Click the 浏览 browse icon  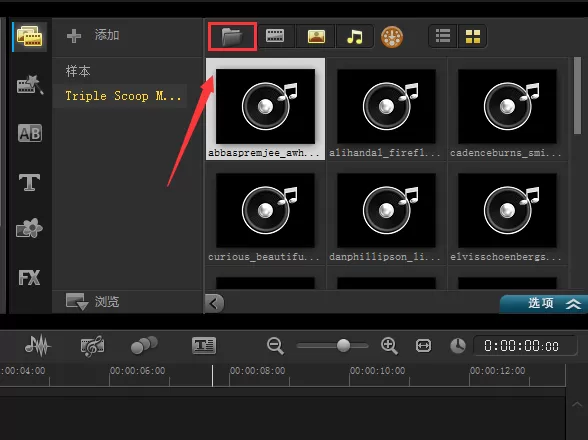click(77, 302)
